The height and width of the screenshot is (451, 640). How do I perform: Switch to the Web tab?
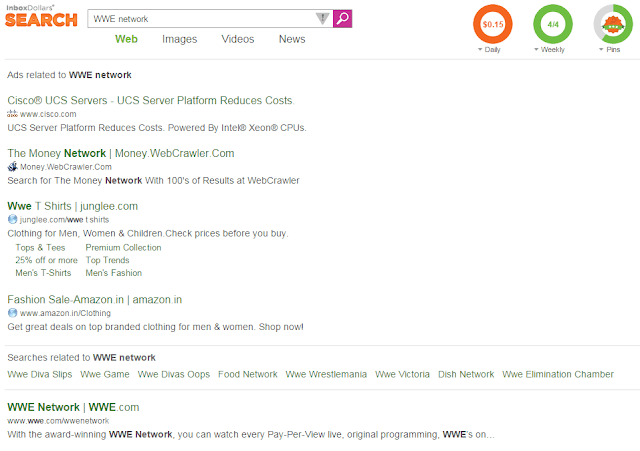[x=126, y=39]
